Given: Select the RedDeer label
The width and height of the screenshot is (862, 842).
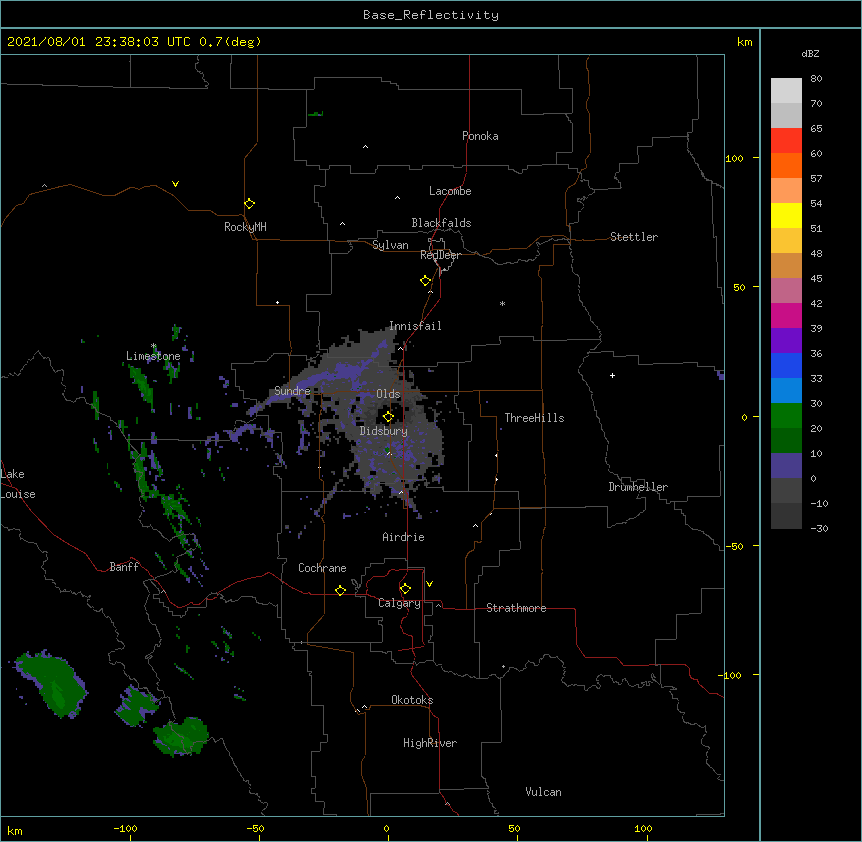Looking at the screenshot, I should coord(441,255).
